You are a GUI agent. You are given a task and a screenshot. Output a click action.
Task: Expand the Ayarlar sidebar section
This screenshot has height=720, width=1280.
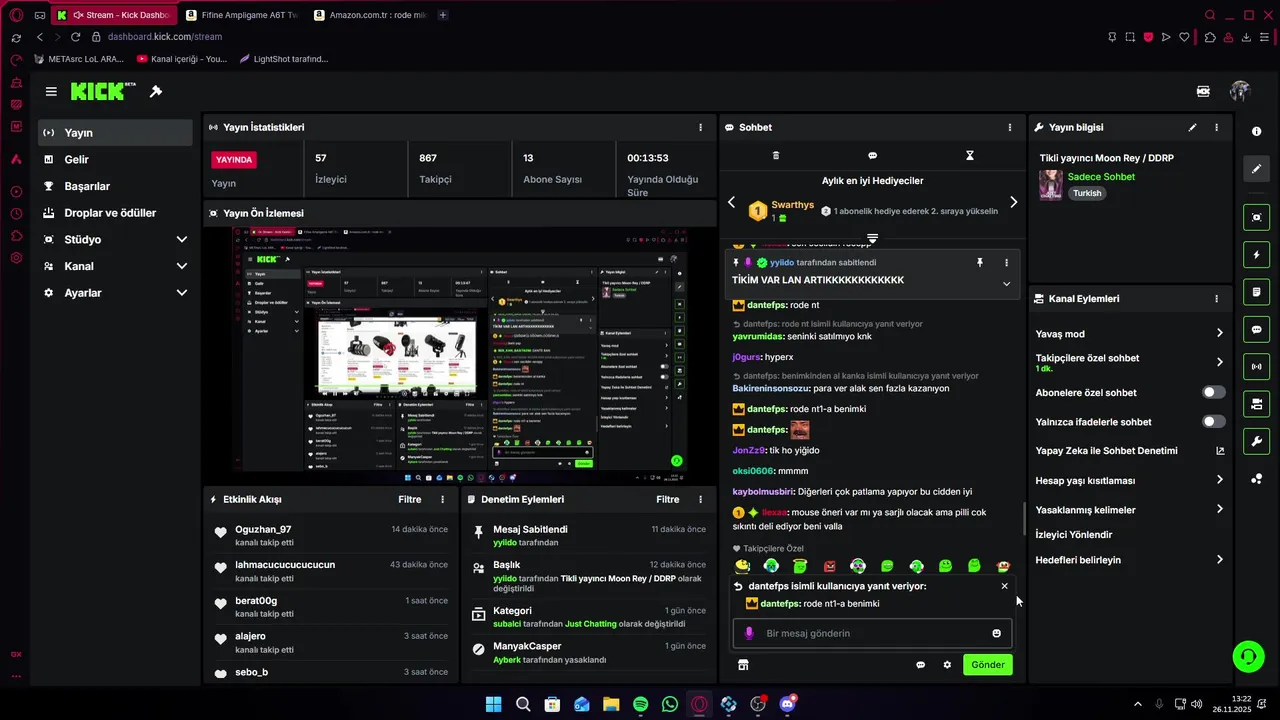(x=181, y=293)
